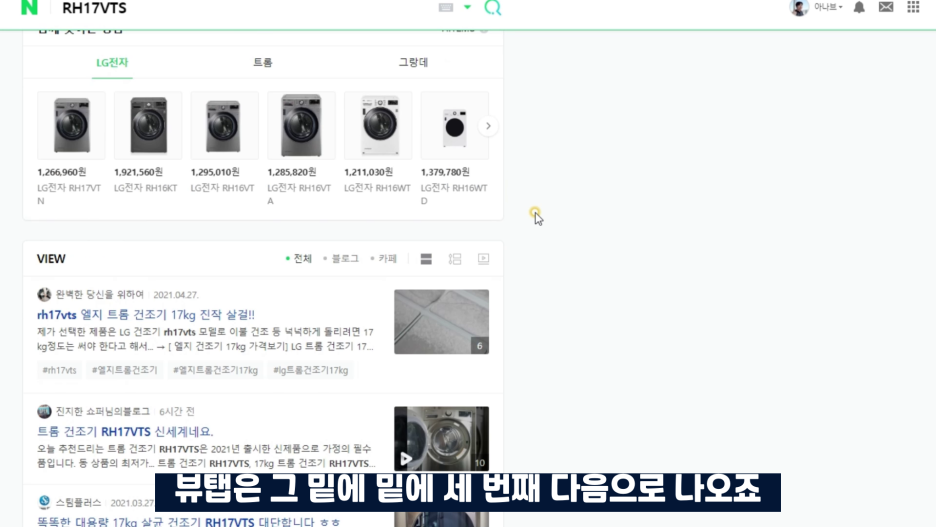This screenshot has width=936, height=527.
Task: Open the Naver services grid icon
Action: tap(913, 7)
